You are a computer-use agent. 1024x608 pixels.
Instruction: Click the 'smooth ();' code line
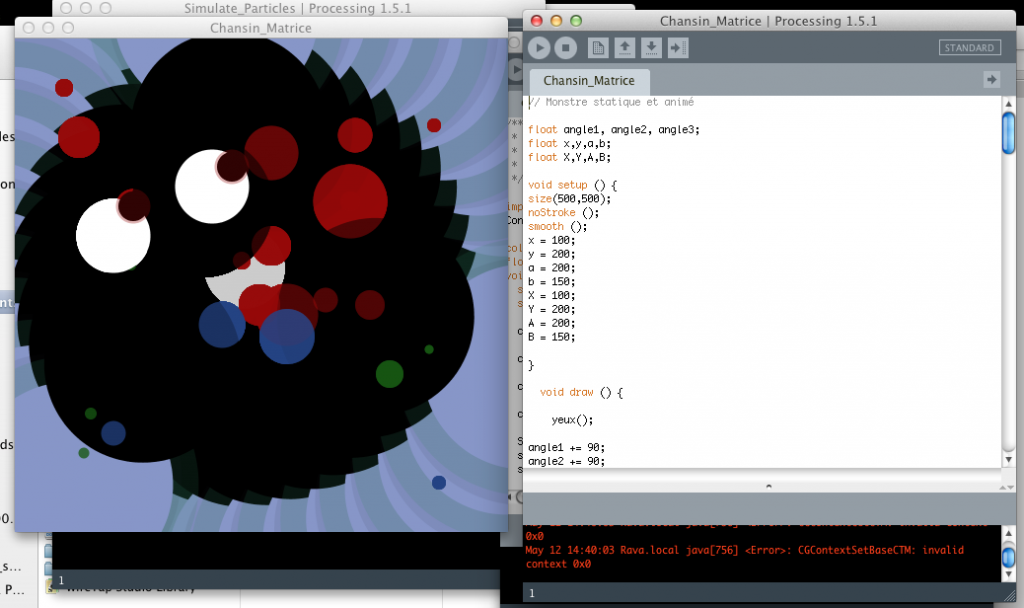pyautogui.click(x=558, y=227)
